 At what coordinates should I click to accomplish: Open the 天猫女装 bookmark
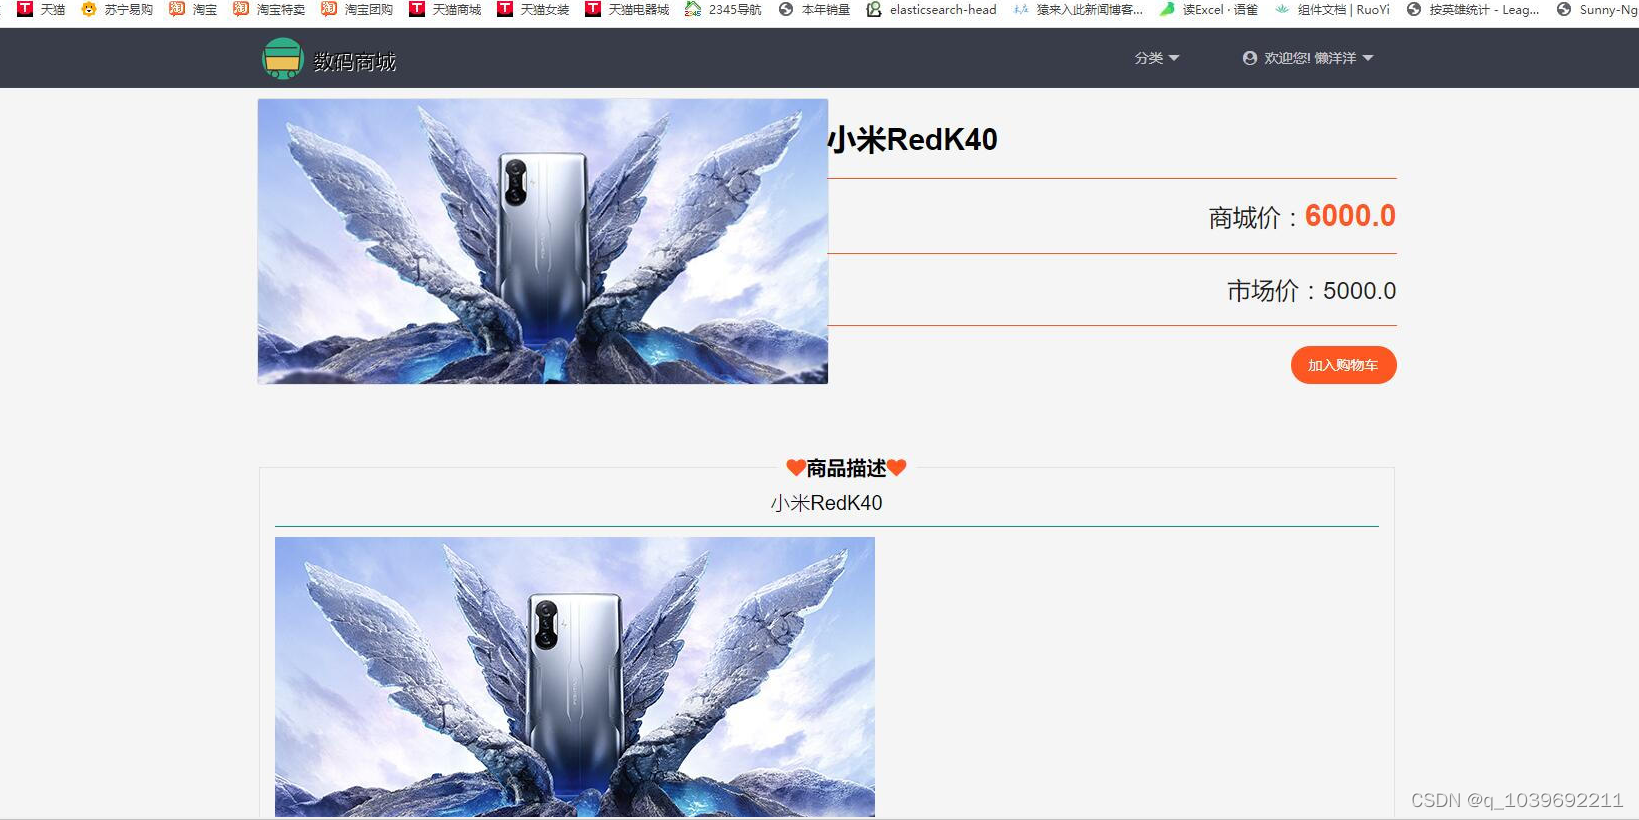[x=533, y=9]
